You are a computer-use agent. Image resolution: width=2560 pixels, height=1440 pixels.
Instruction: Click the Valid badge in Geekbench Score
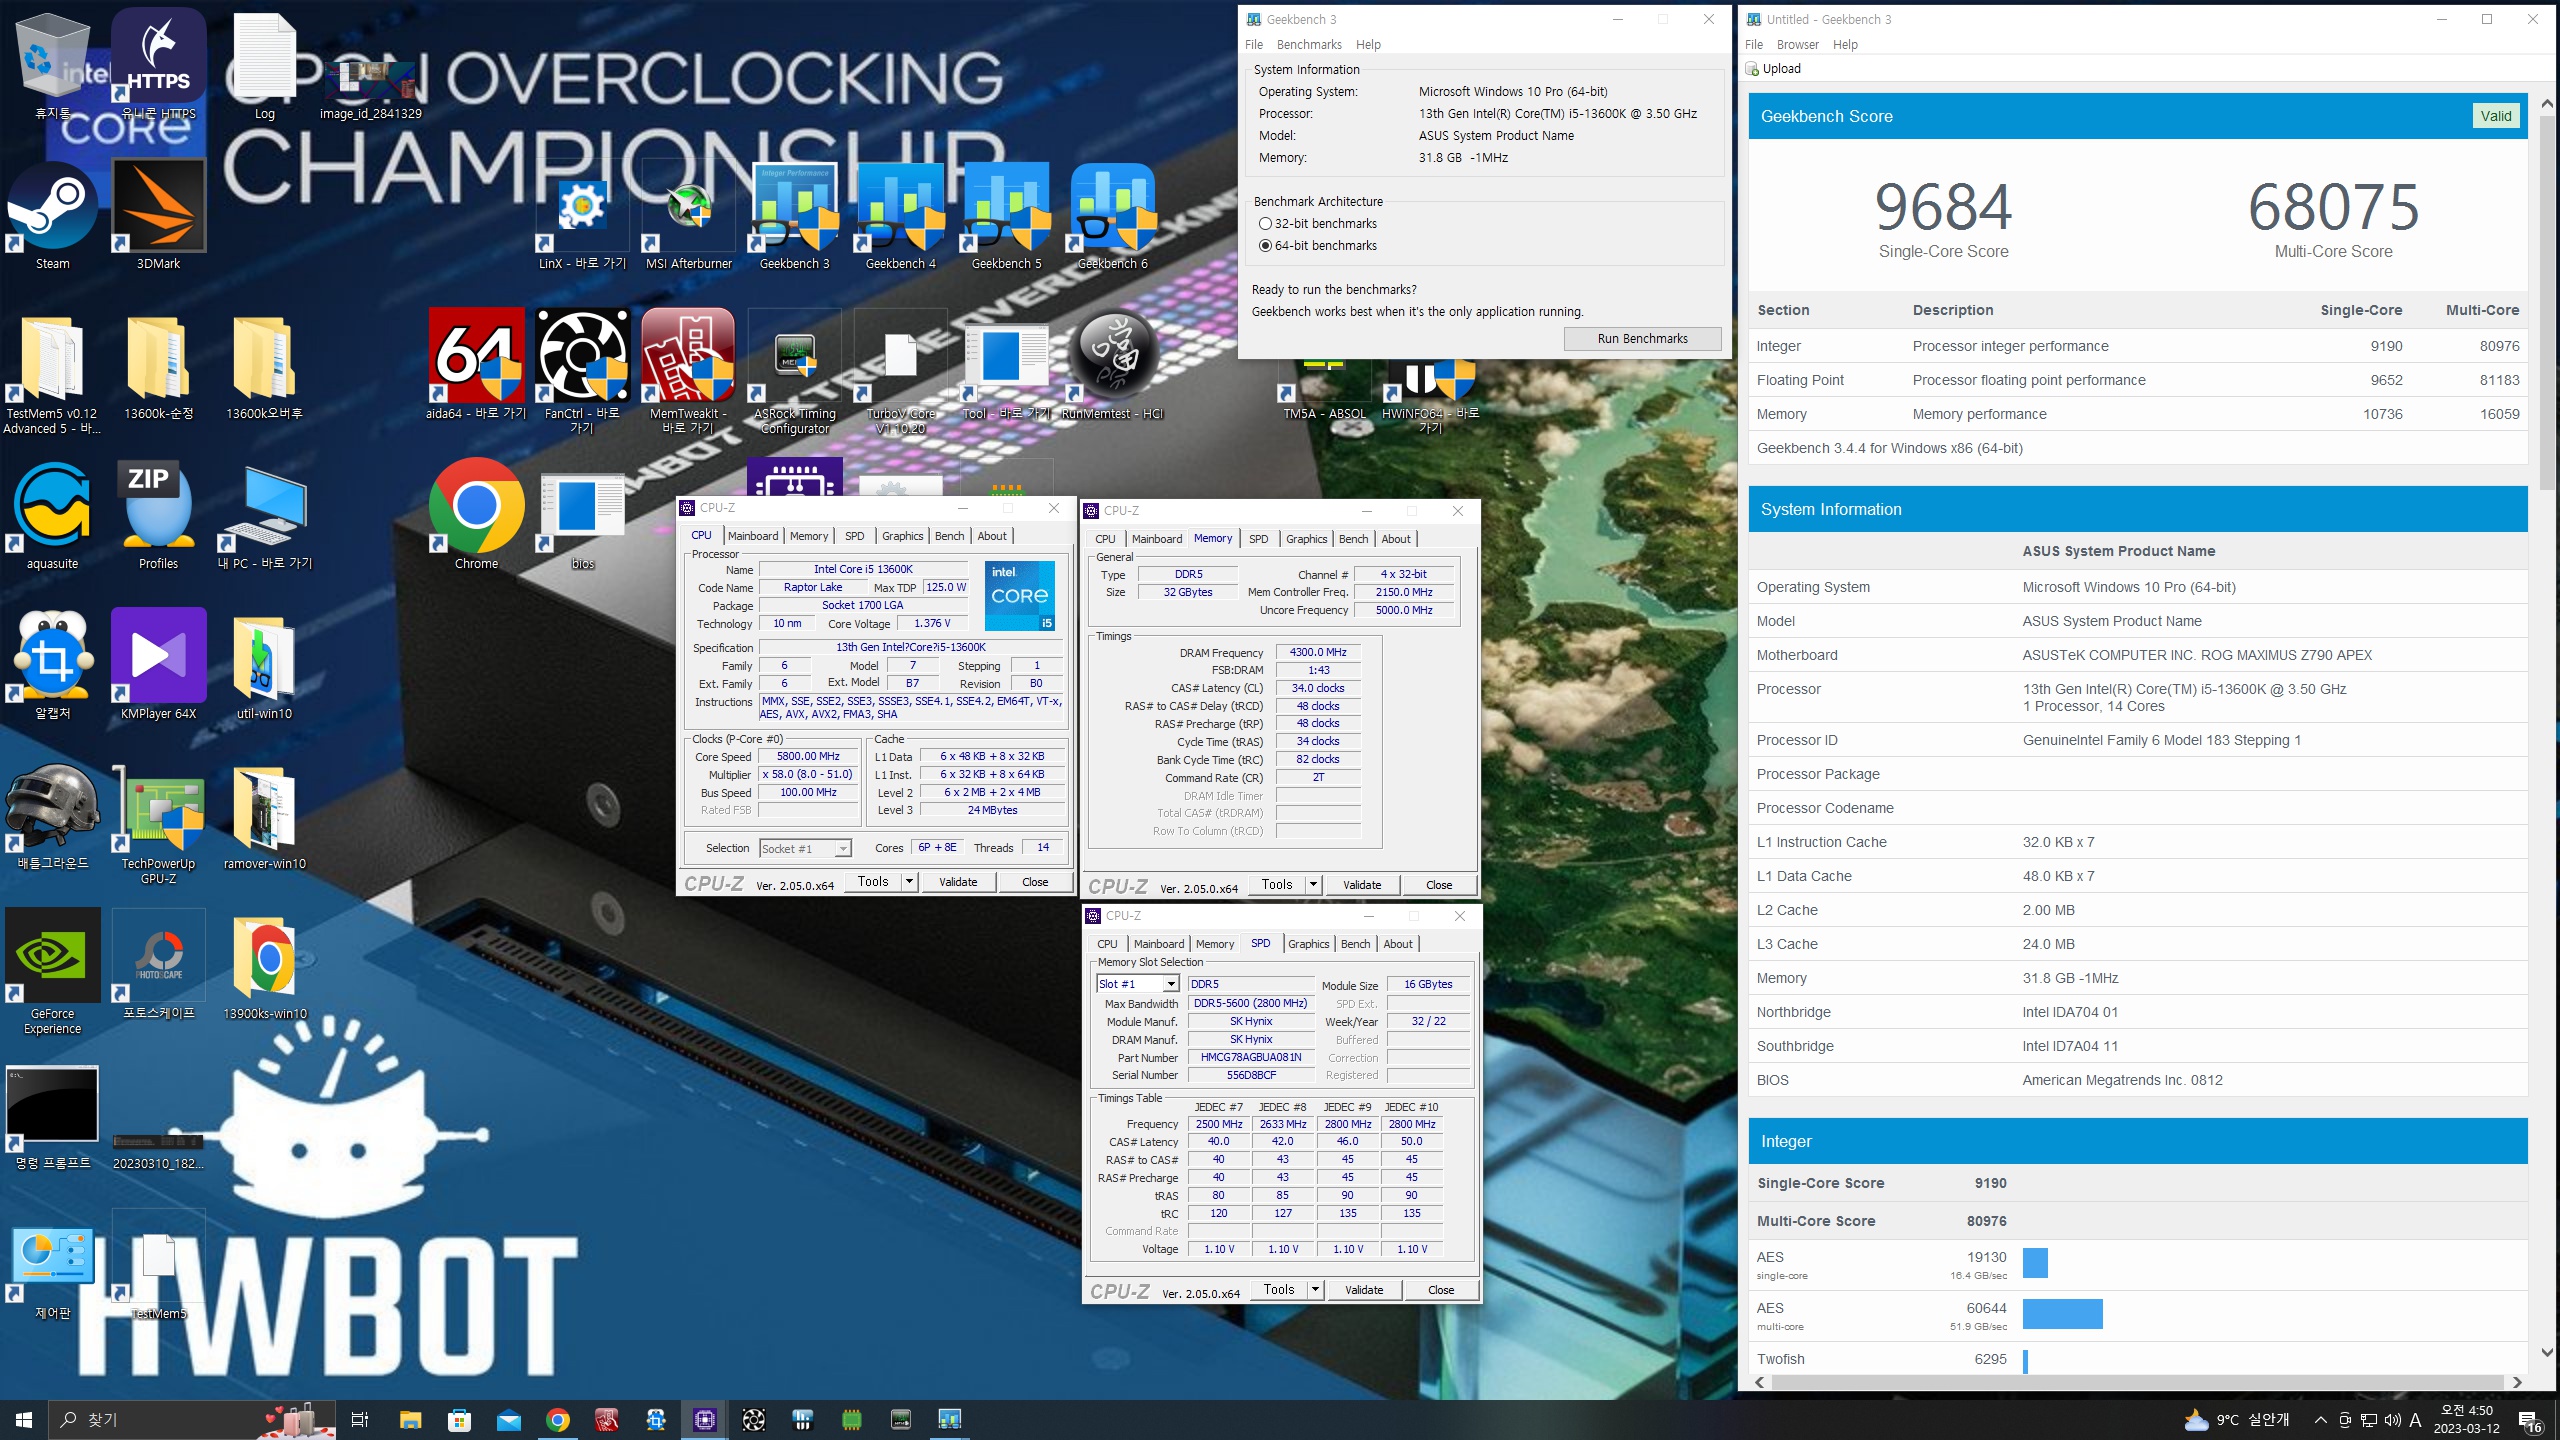(x=2496, y=116)
